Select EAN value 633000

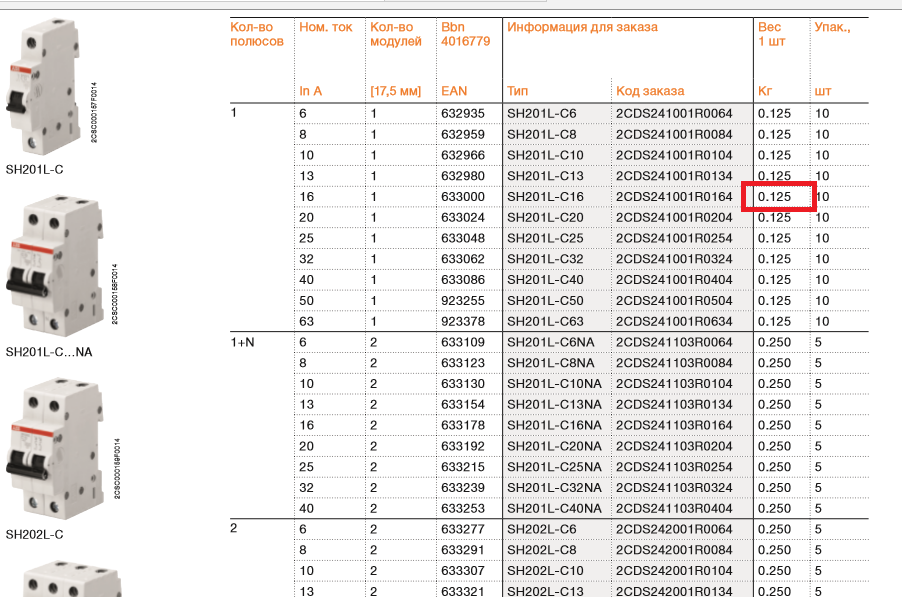463,197
